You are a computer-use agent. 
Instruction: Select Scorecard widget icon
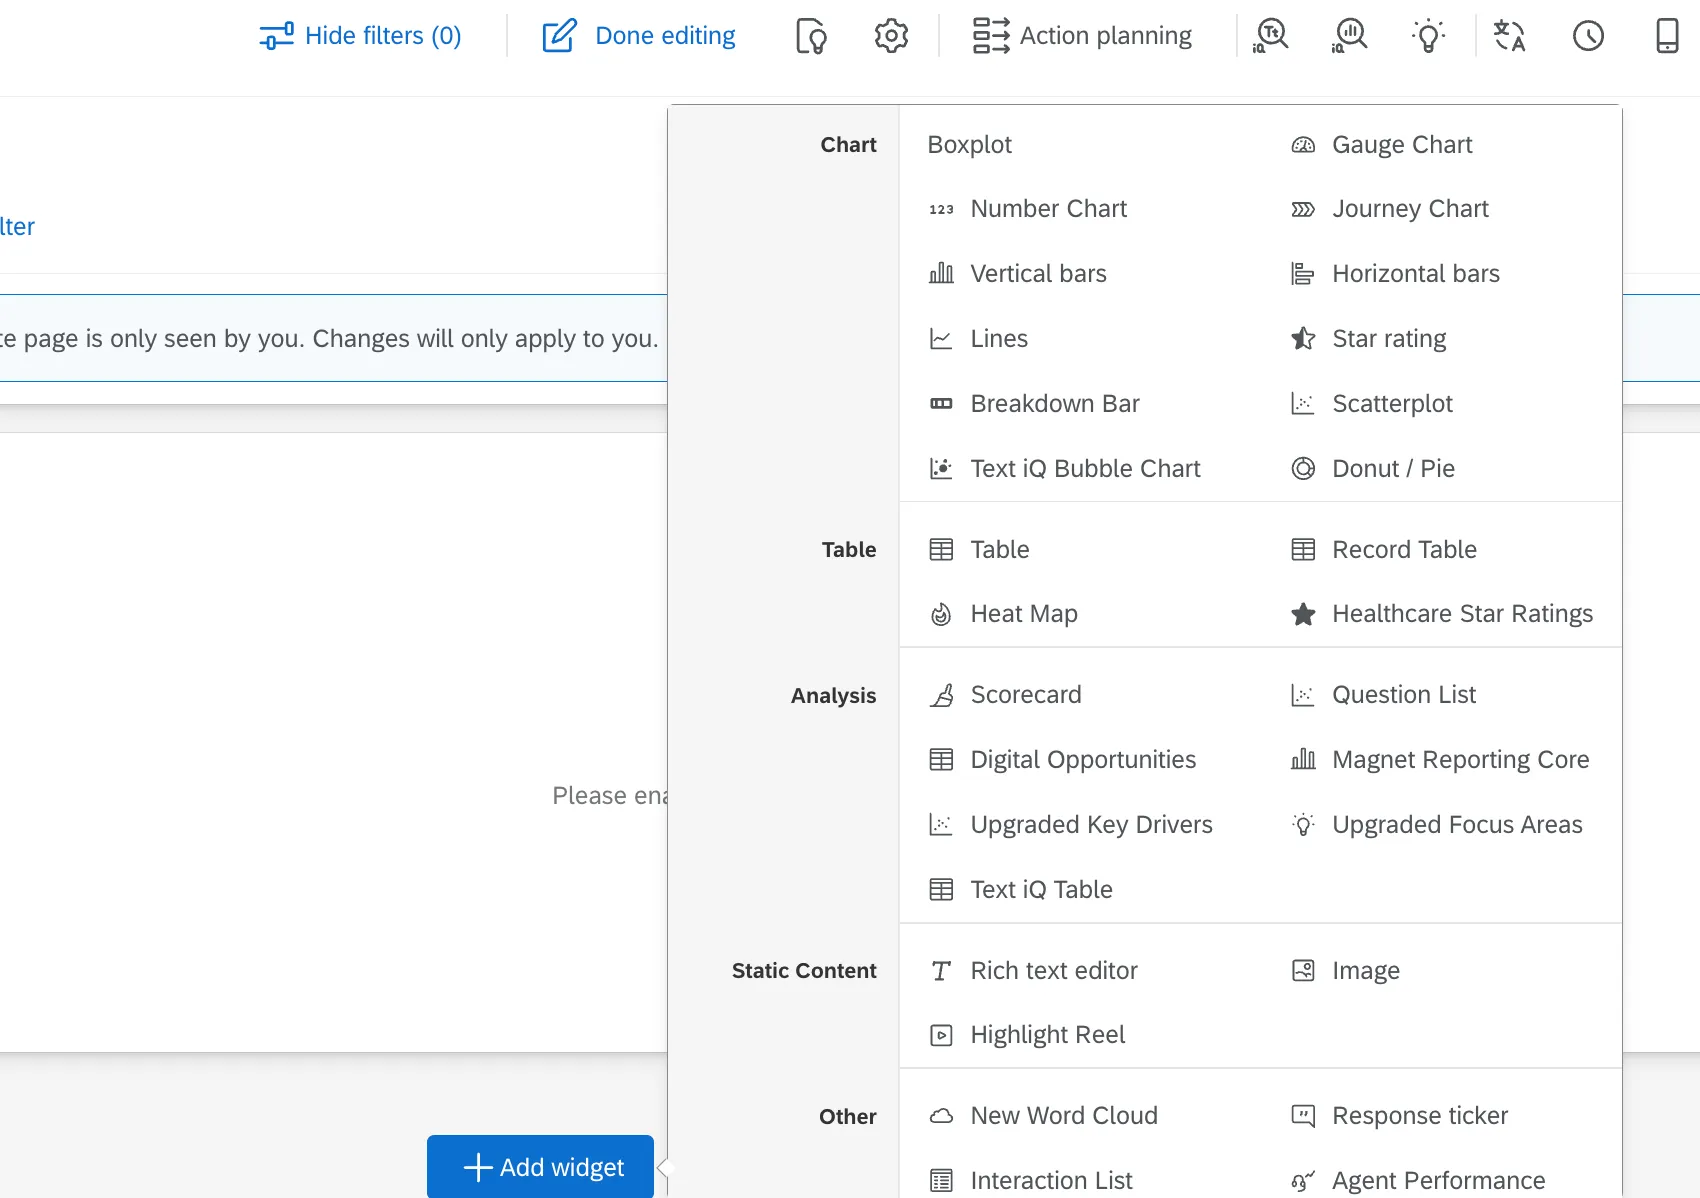[941, 695]
